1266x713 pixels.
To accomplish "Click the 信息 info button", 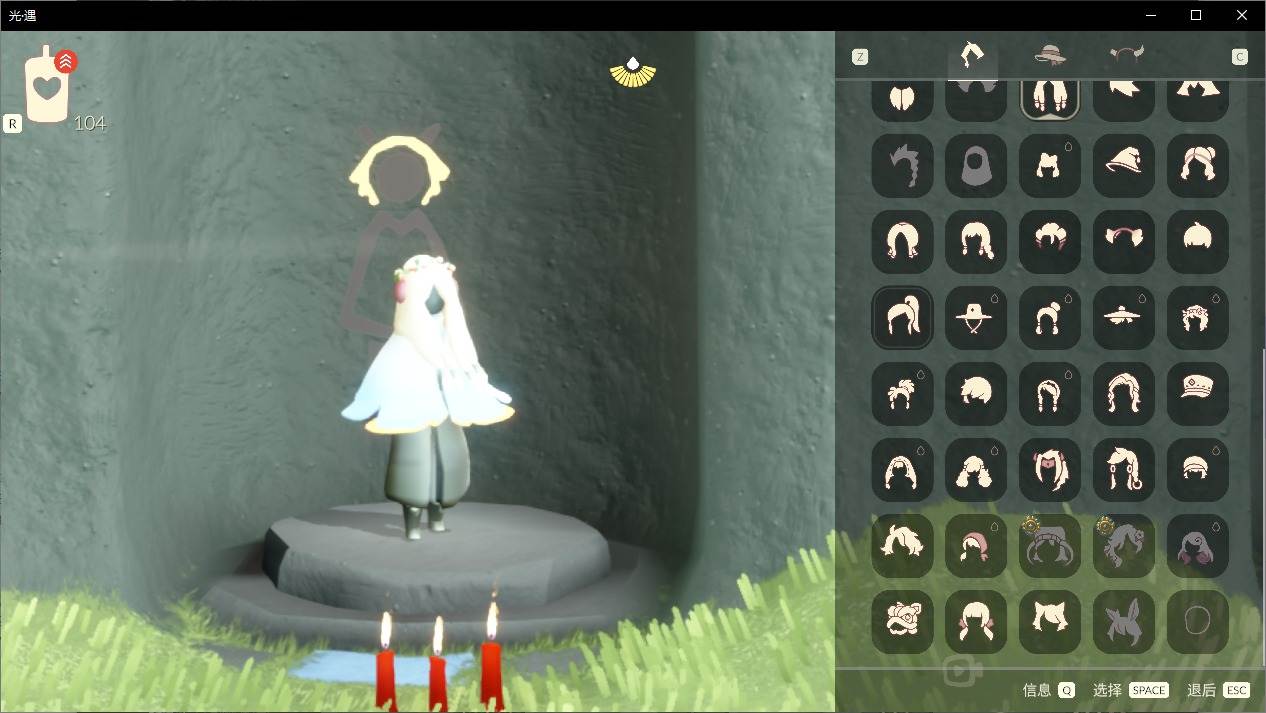I will click(x=1048, y=690).
